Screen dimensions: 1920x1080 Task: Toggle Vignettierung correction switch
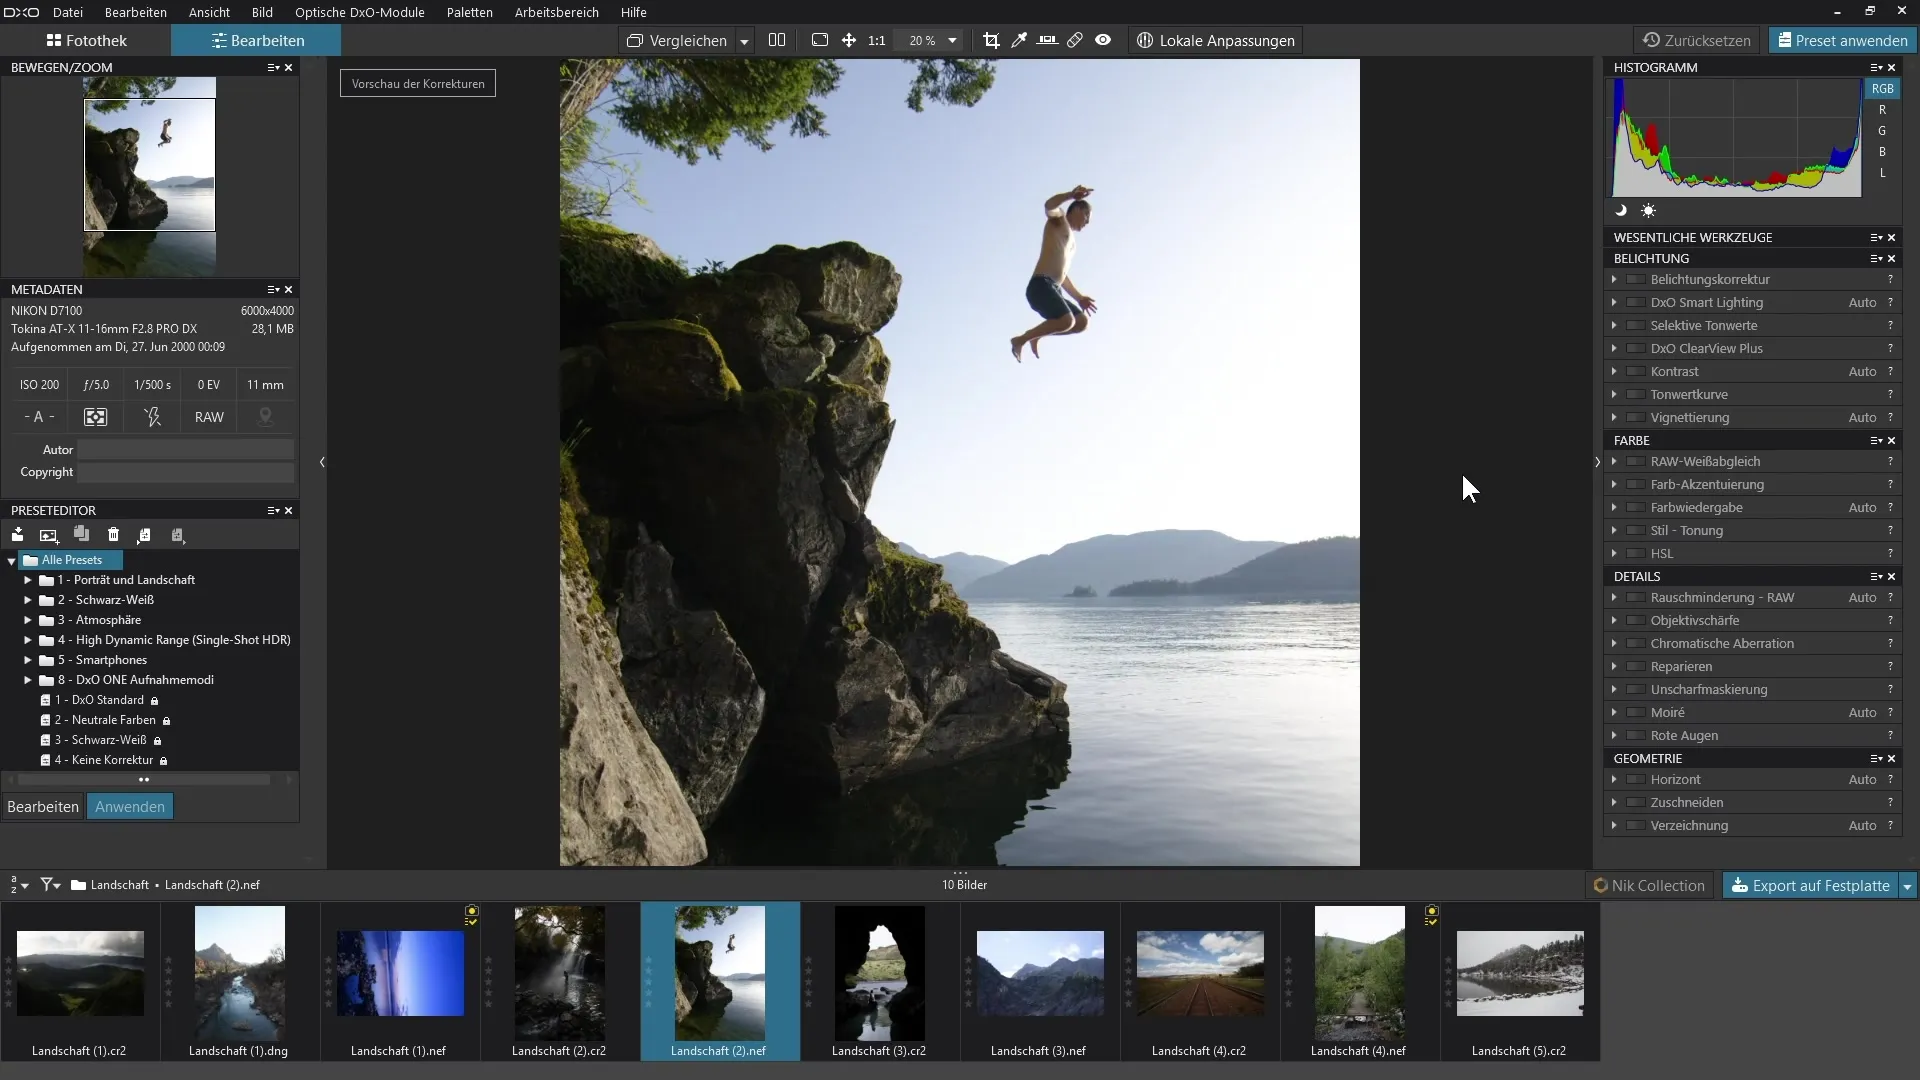point(1636,418)
